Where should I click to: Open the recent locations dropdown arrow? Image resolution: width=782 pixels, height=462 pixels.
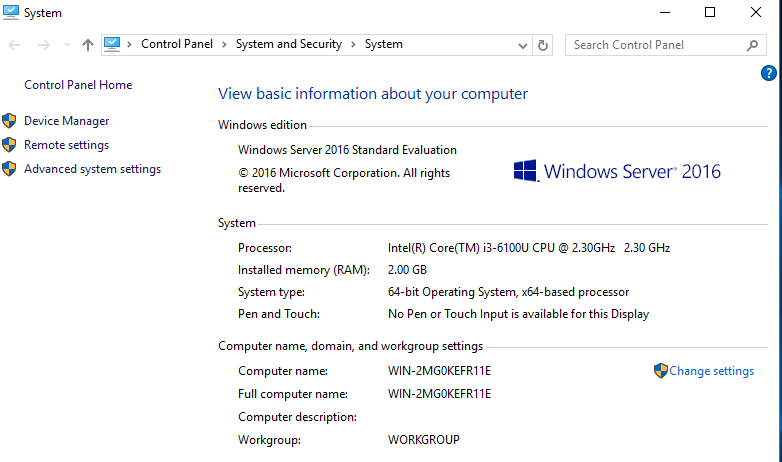point(67,45)
